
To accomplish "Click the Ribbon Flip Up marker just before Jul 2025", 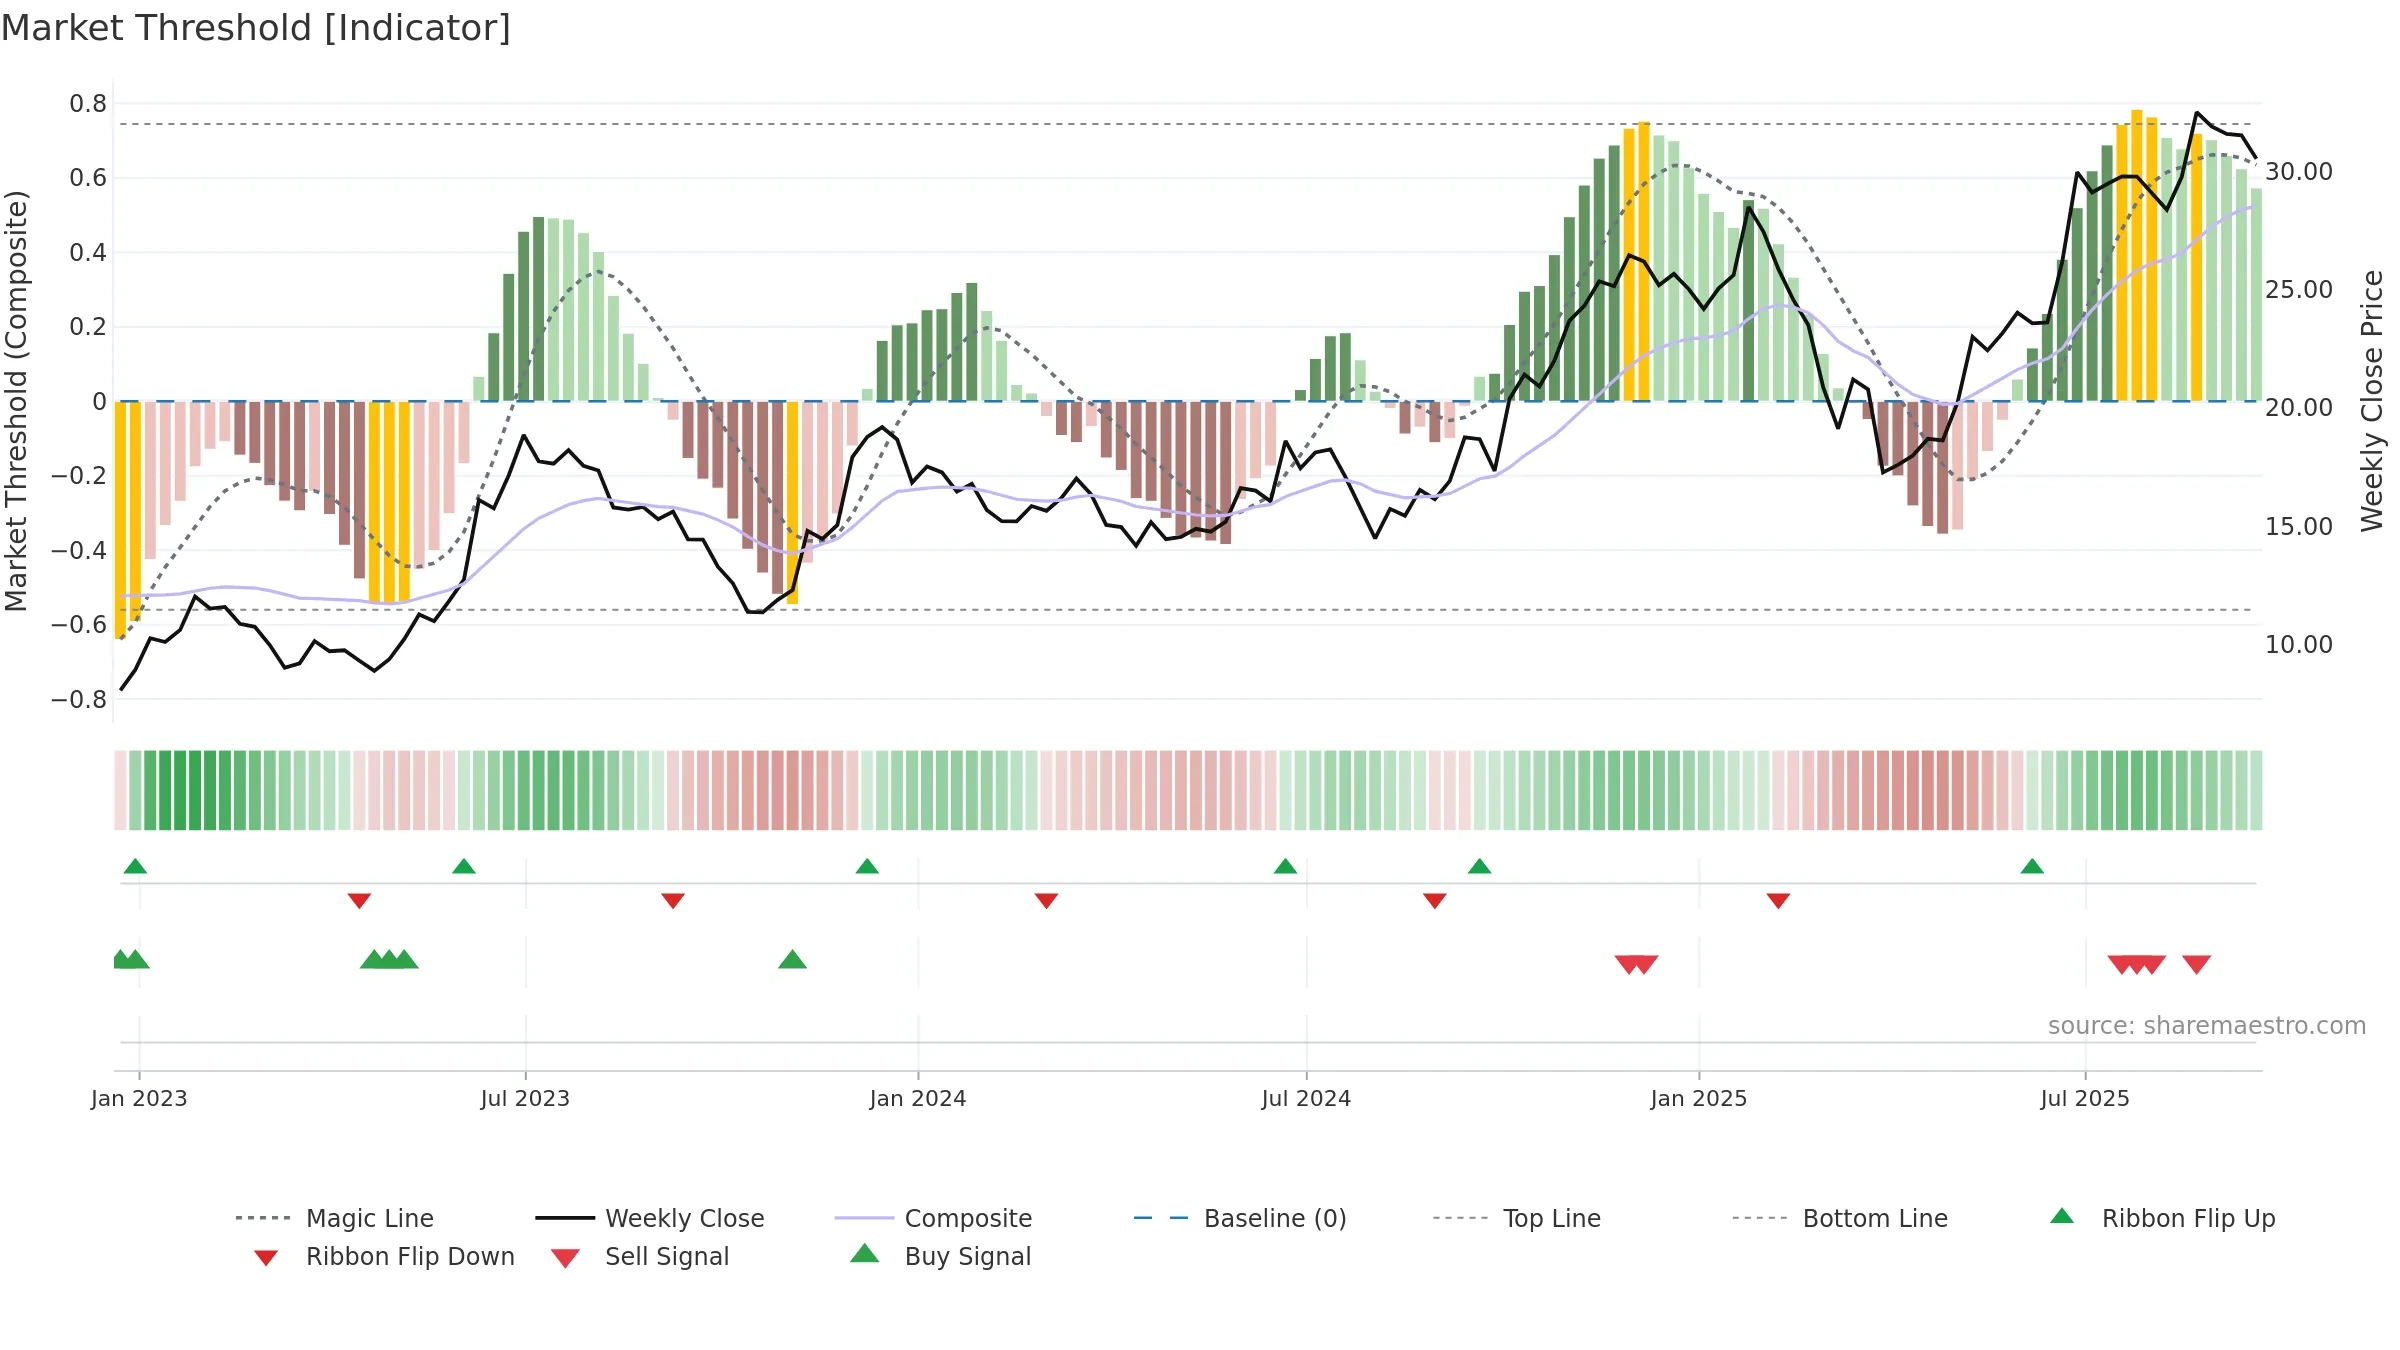I will [2032, 866].
